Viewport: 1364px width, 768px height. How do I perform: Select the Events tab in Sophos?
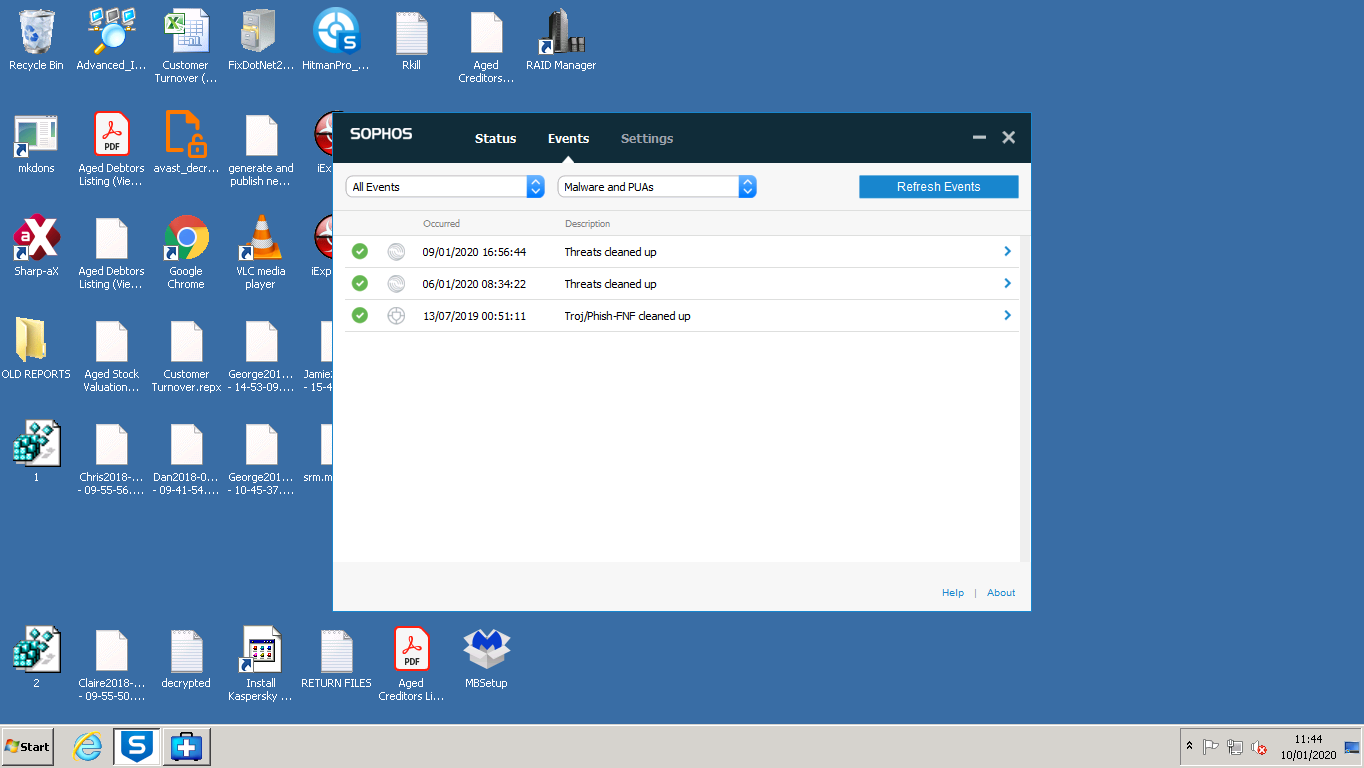[568, 139]
